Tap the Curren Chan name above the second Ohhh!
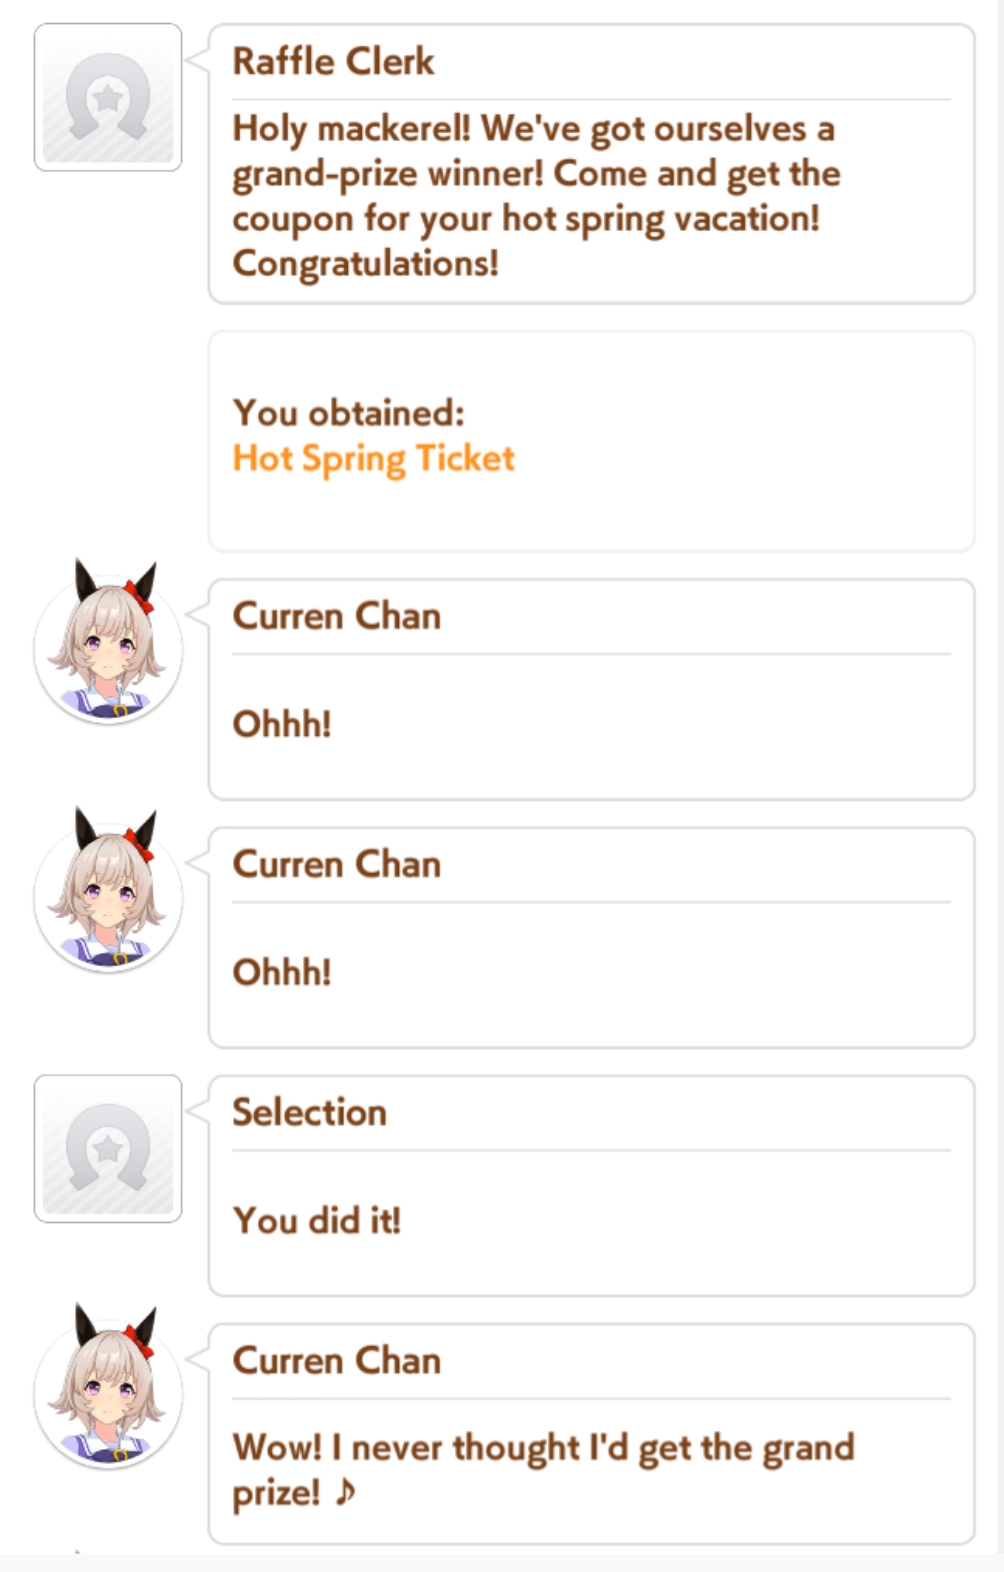This screenshot has height=1572, width=1004. click(336, 864)
